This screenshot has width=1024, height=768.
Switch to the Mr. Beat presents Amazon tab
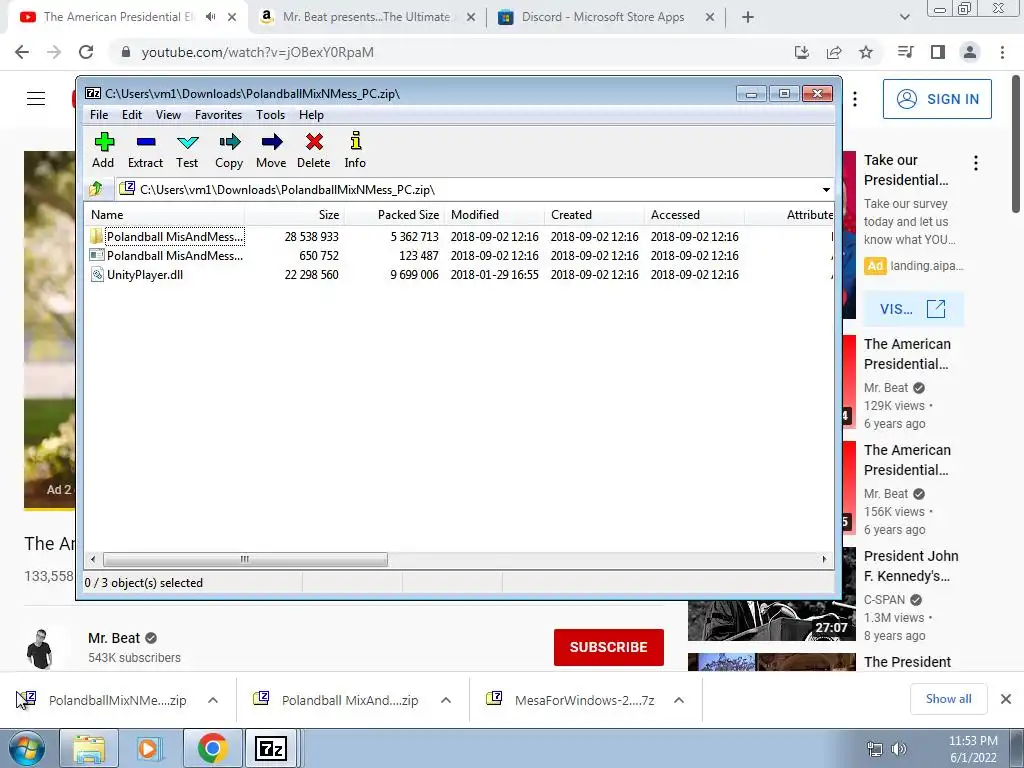coord(366,17)
